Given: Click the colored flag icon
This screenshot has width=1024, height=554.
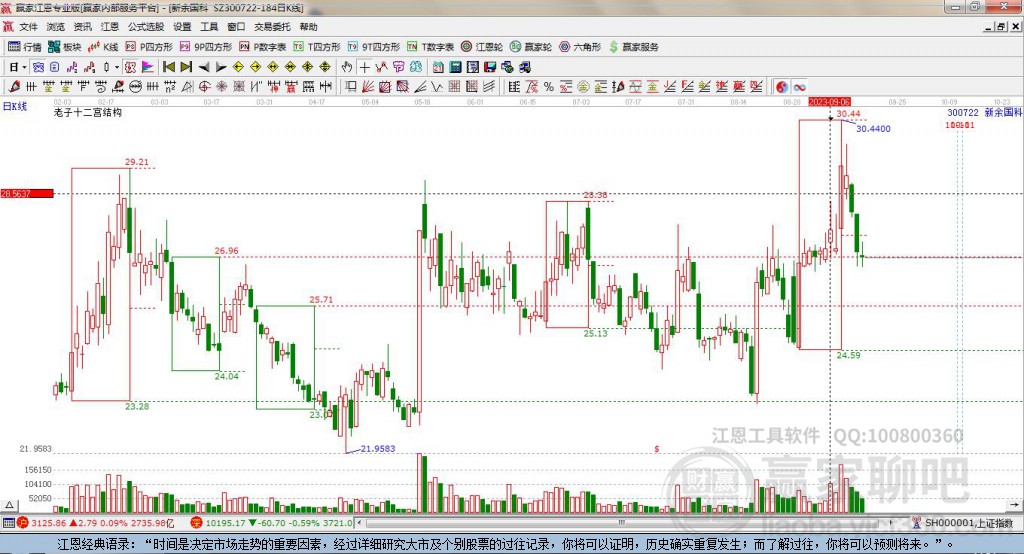Looking at the screenshot, I should [148, 67].
